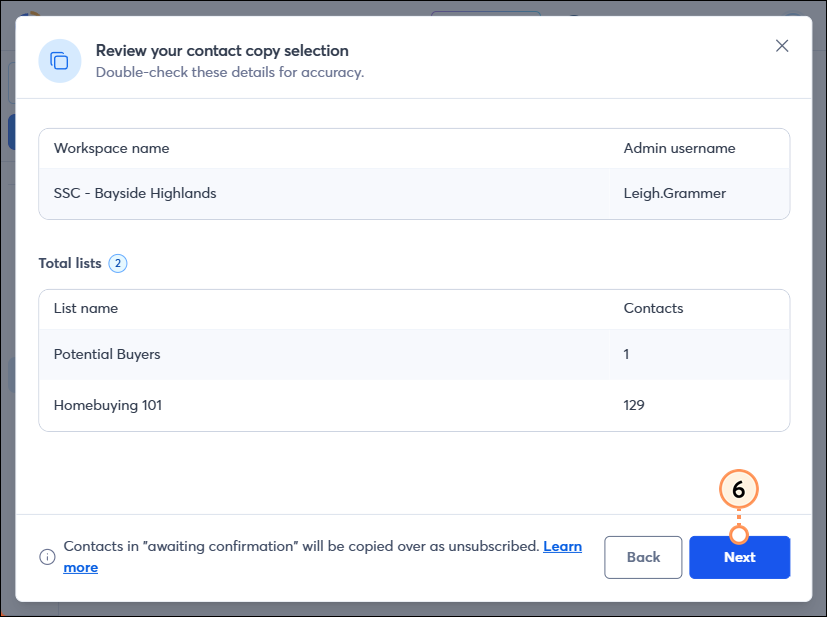The width and height of the screenshot is (827, 617).
Task: Select the Potential Buyers list row
Action: pyautogui.click(x=414, y=354)
